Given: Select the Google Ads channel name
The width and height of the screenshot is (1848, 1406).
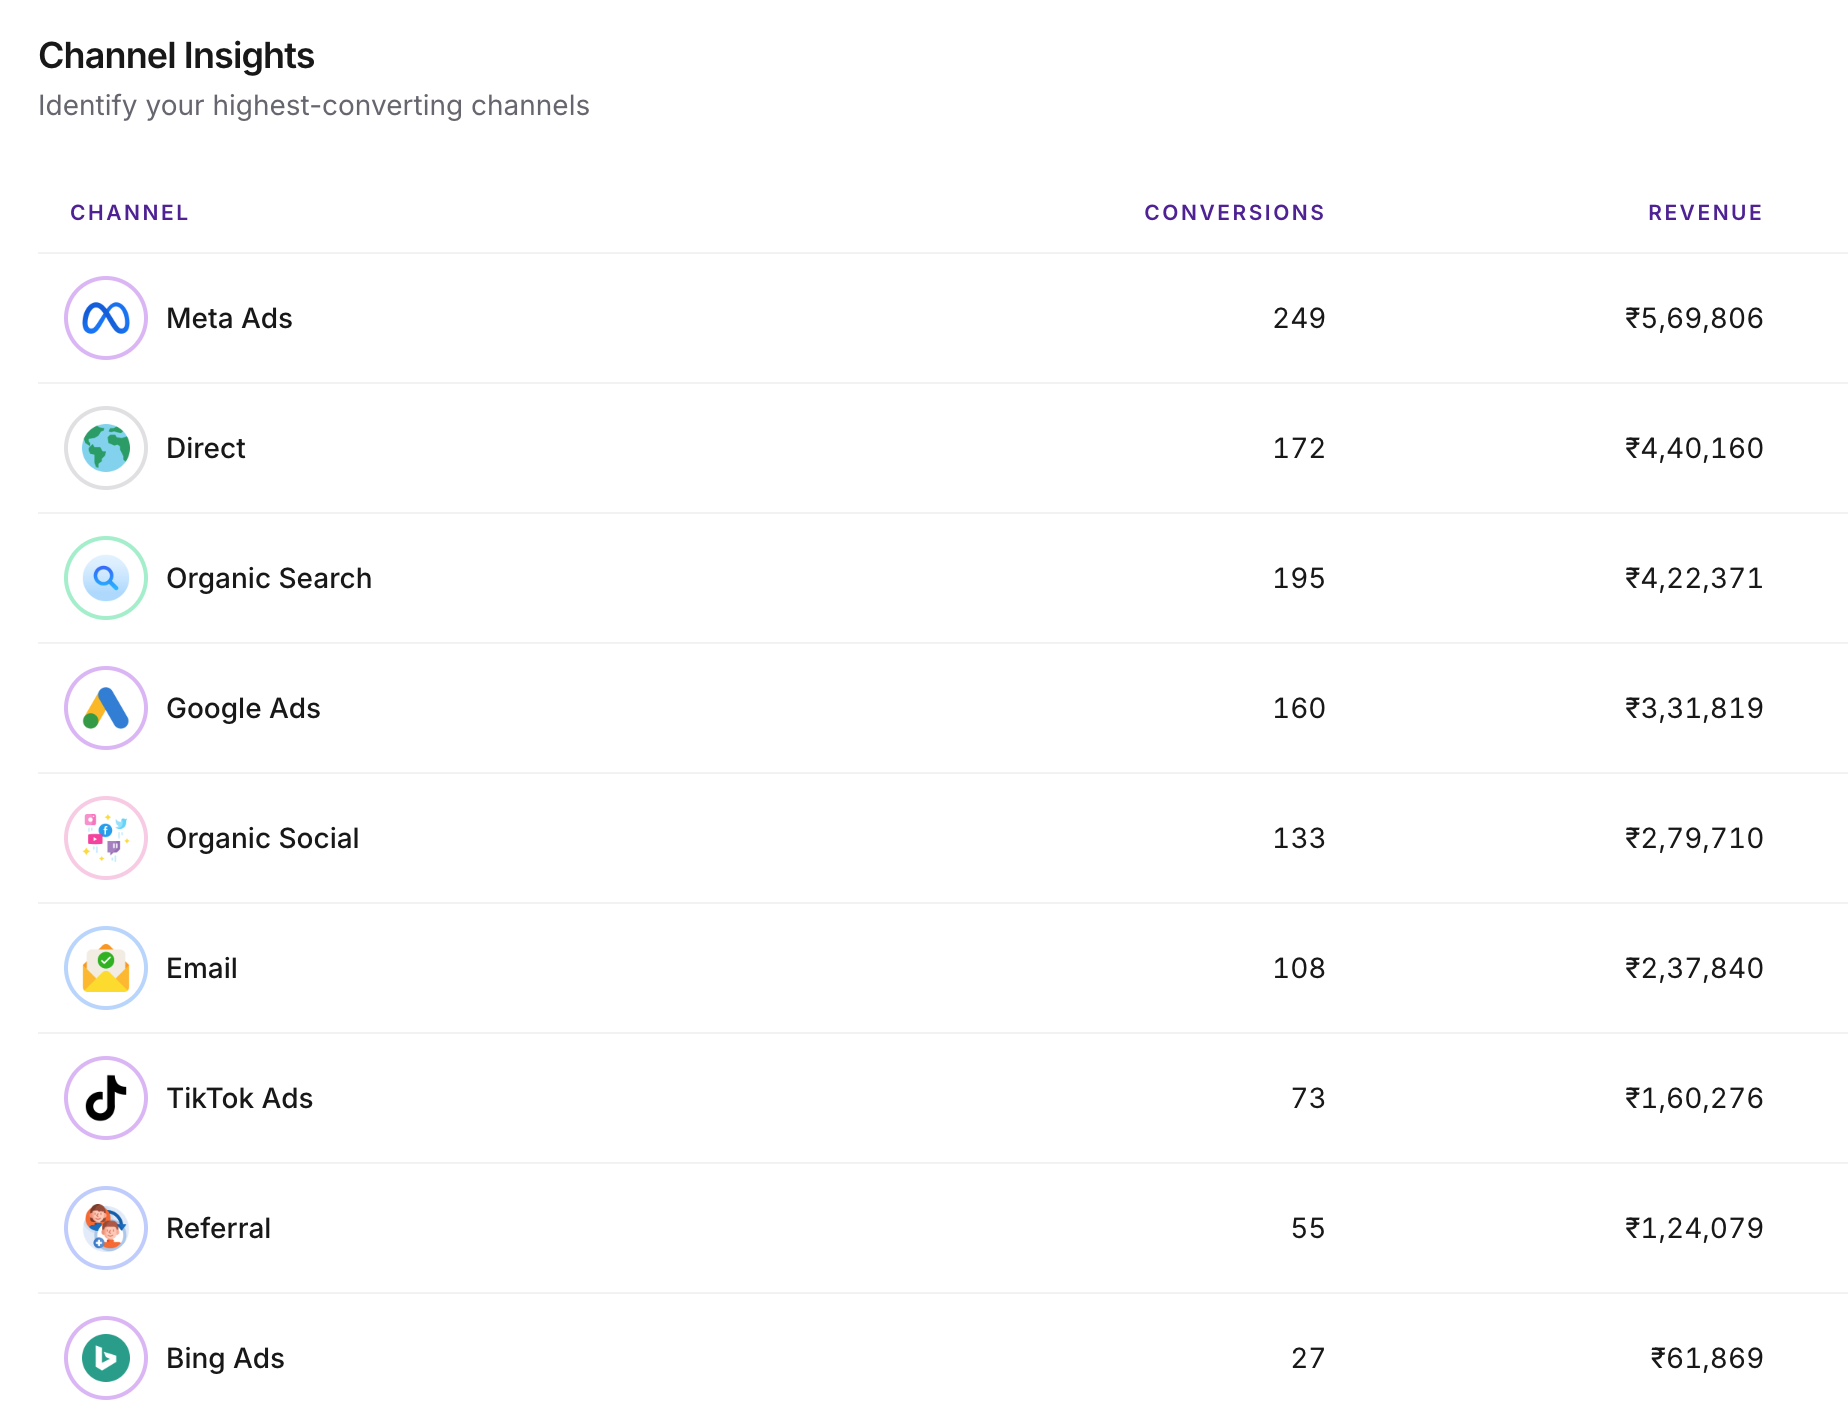Looking at the screenshot, I should click(x=243, y=708).
